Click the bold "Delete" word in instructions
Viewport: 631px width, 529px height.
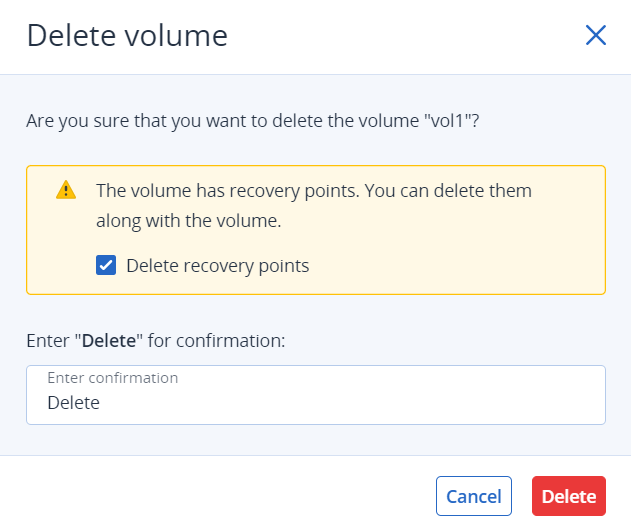point(109,341)
